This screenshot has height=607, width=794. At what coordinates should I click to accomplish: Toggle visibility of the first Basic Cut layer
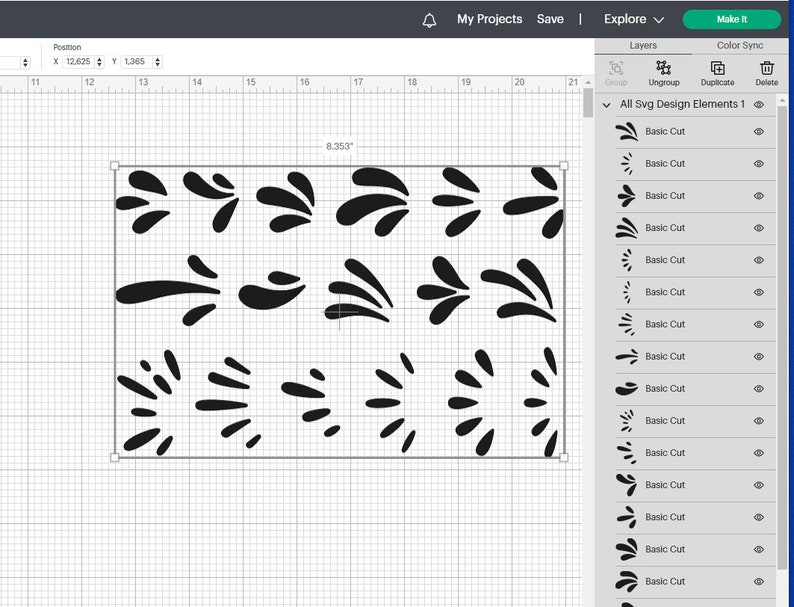point(759,132)
